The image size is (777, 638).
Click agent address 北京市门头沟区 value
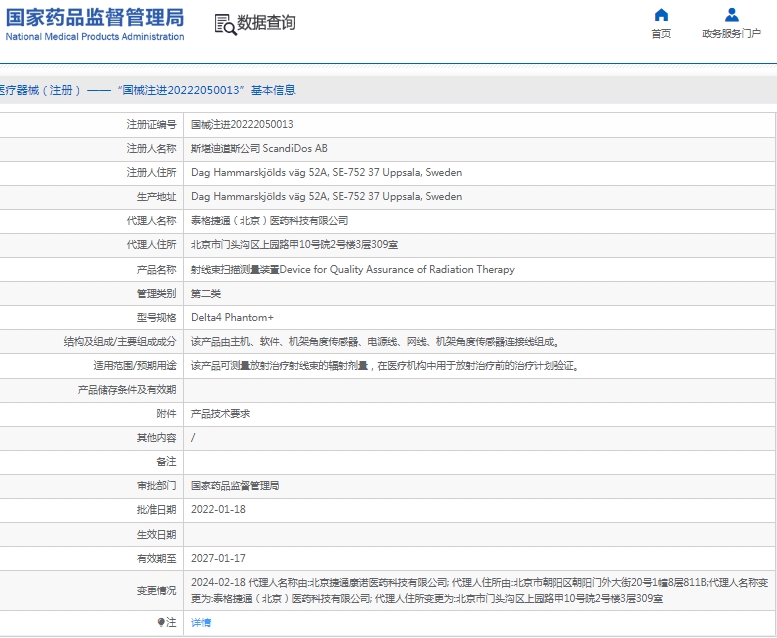pos(294,245)
